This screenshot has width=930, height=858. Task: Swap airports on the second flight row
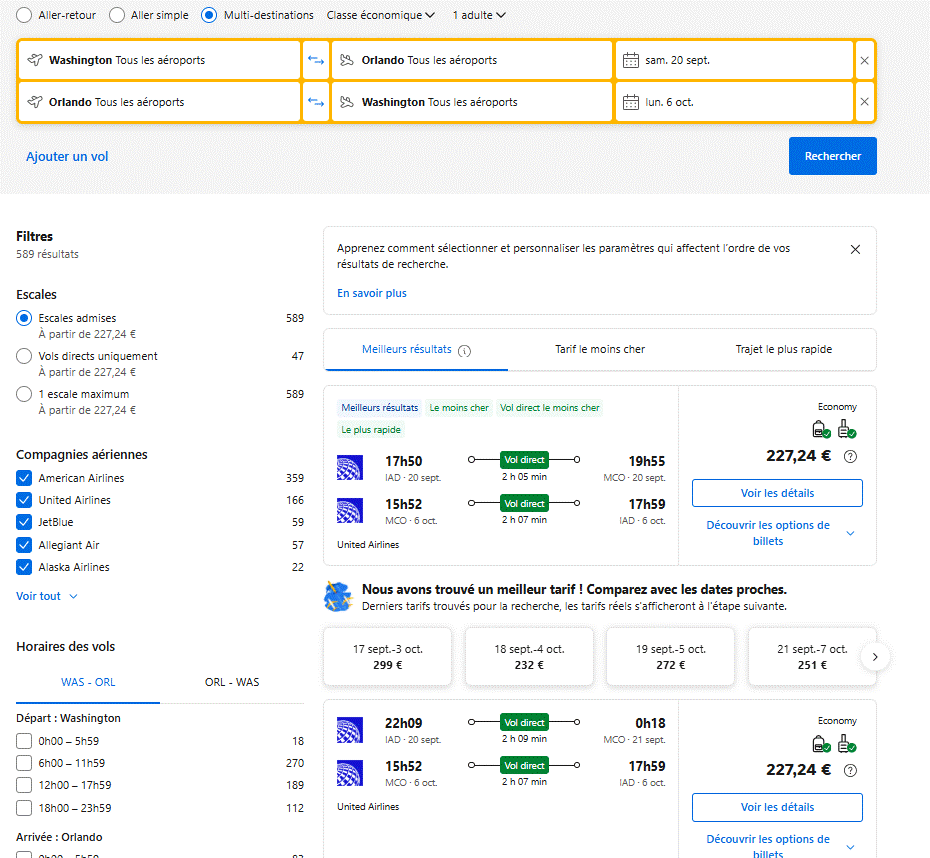click(316, 102)
